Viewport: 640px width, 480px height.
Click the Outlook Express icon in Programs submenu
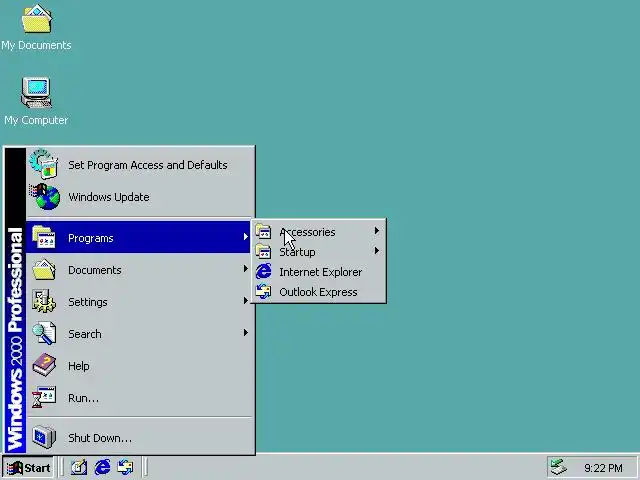(263, 291)
